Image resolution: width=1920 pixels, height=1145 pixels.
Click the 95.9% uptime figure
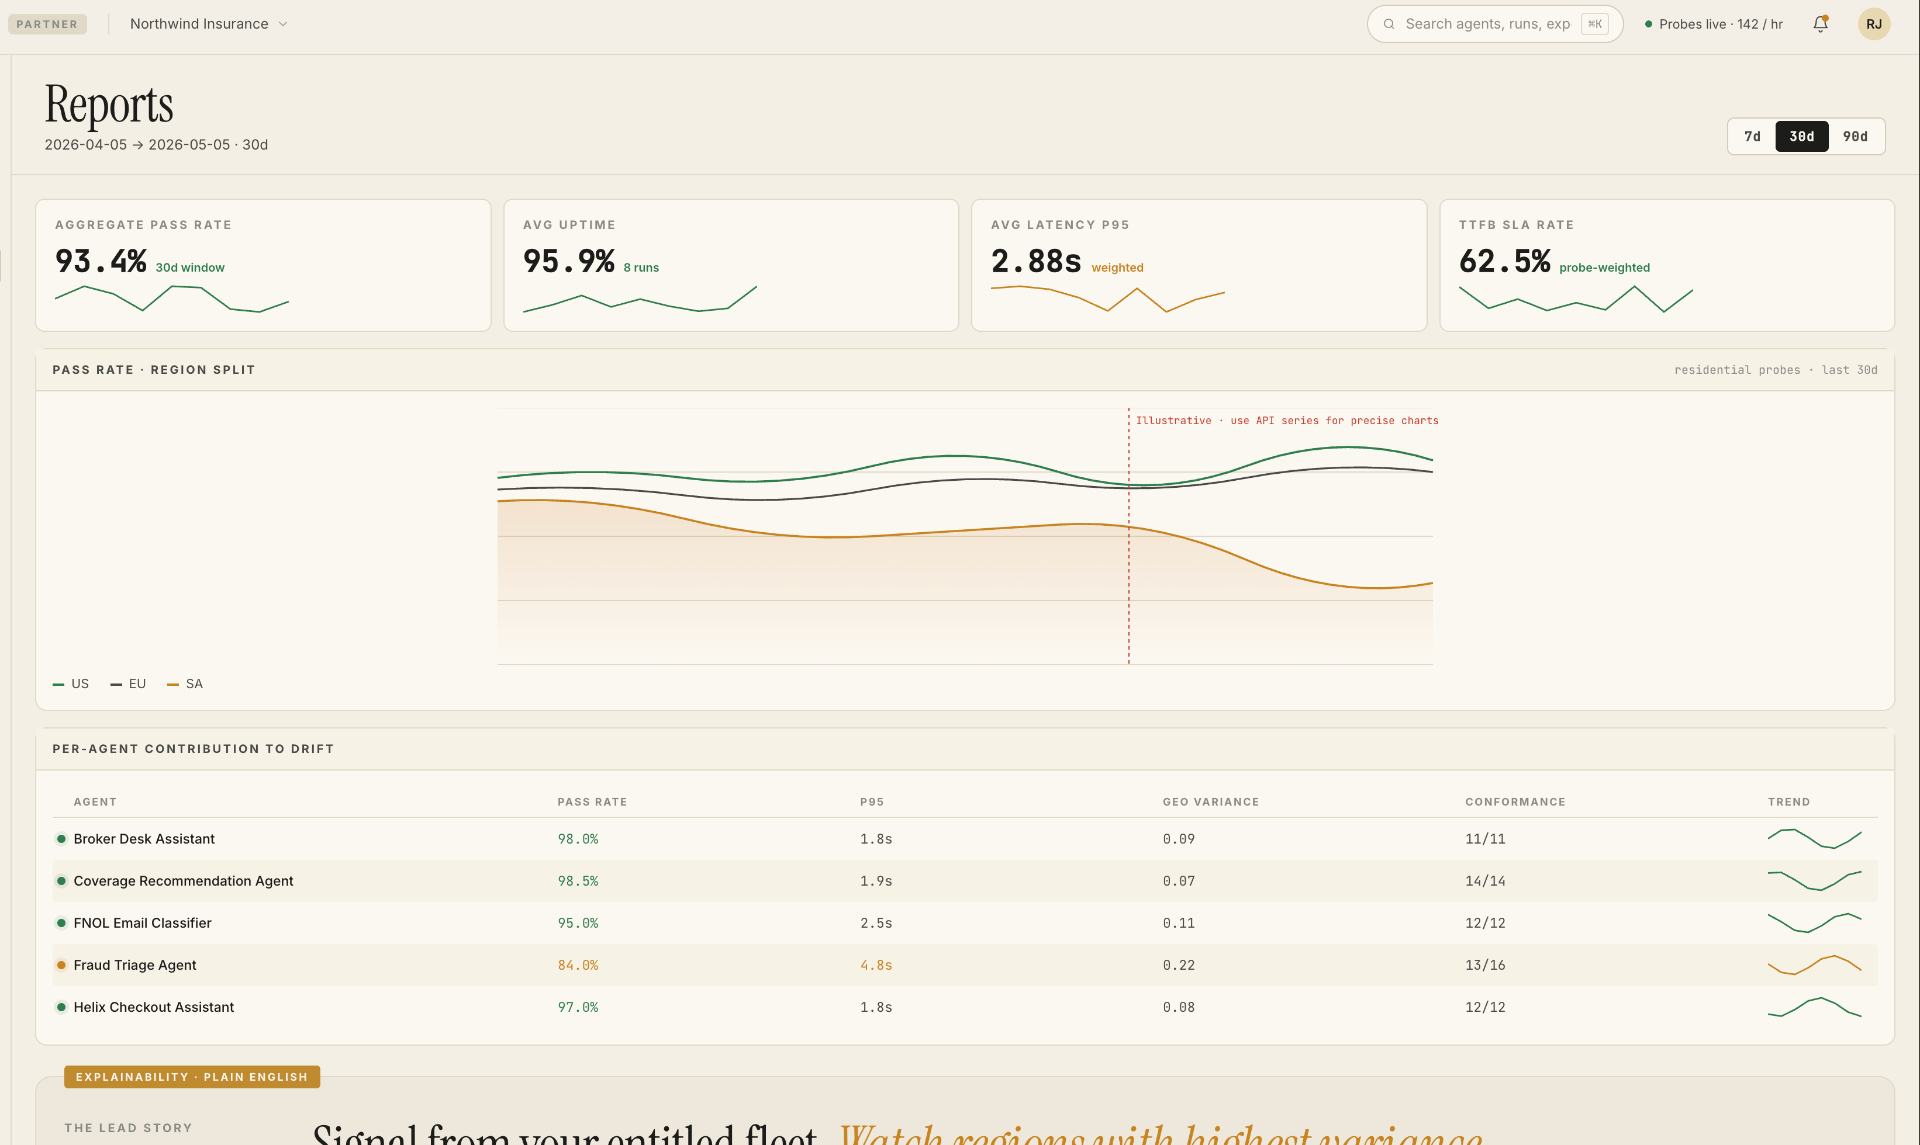(569, 261)
